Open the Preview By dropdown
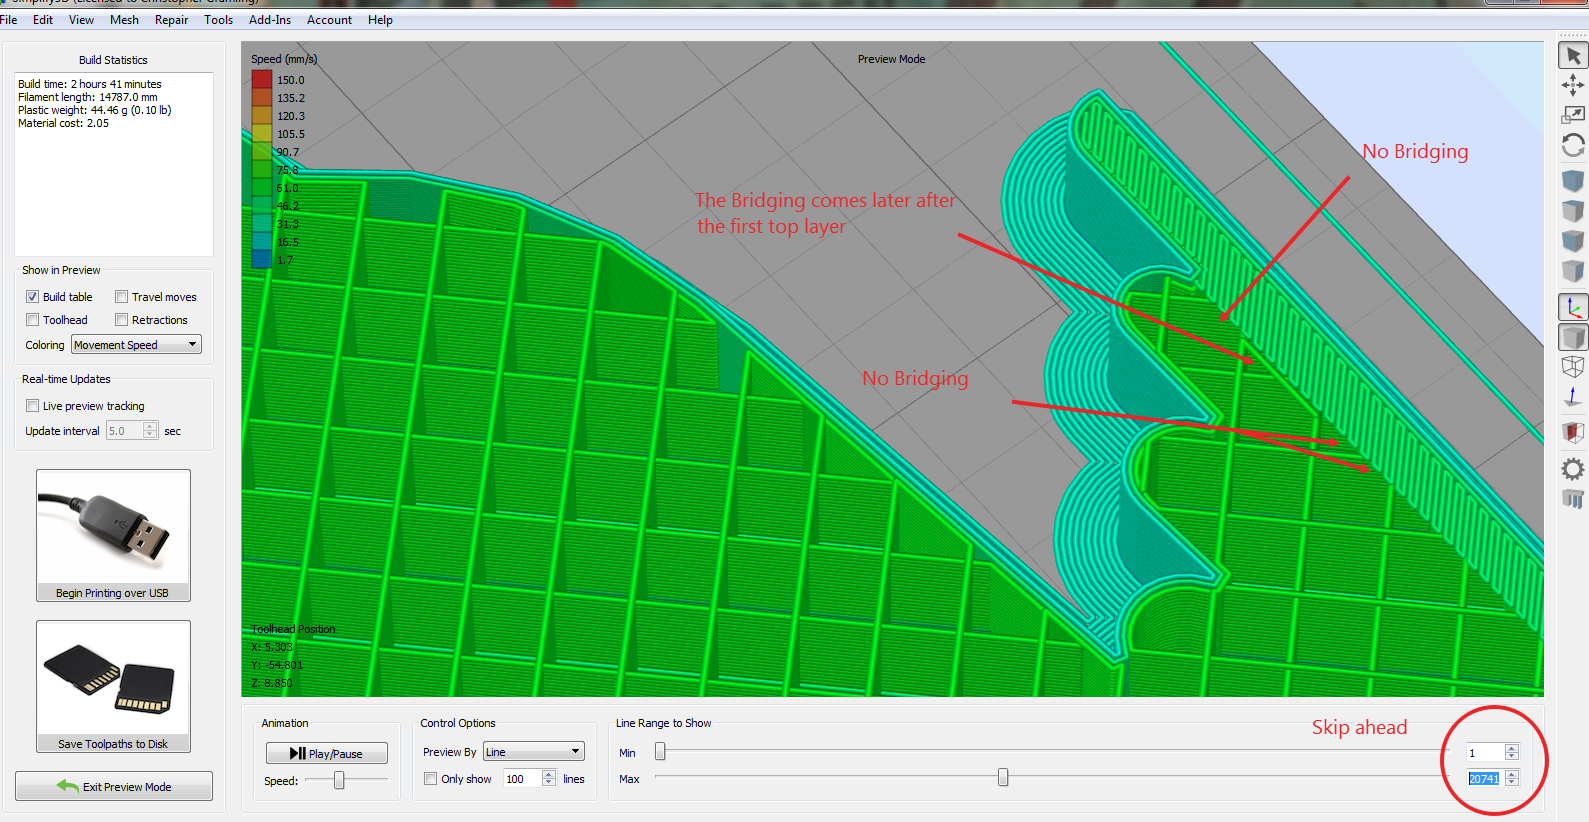 (x=534, y=752)
